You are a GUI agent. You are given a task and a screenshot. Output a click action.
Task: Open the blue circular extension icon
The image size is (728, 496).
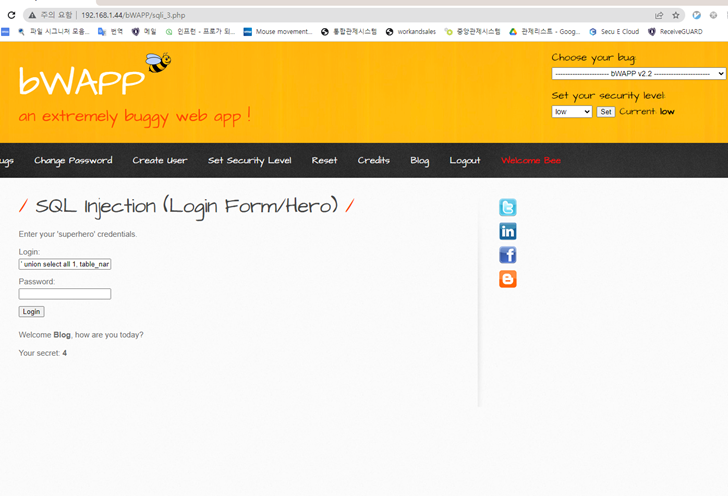pos(696,15)
